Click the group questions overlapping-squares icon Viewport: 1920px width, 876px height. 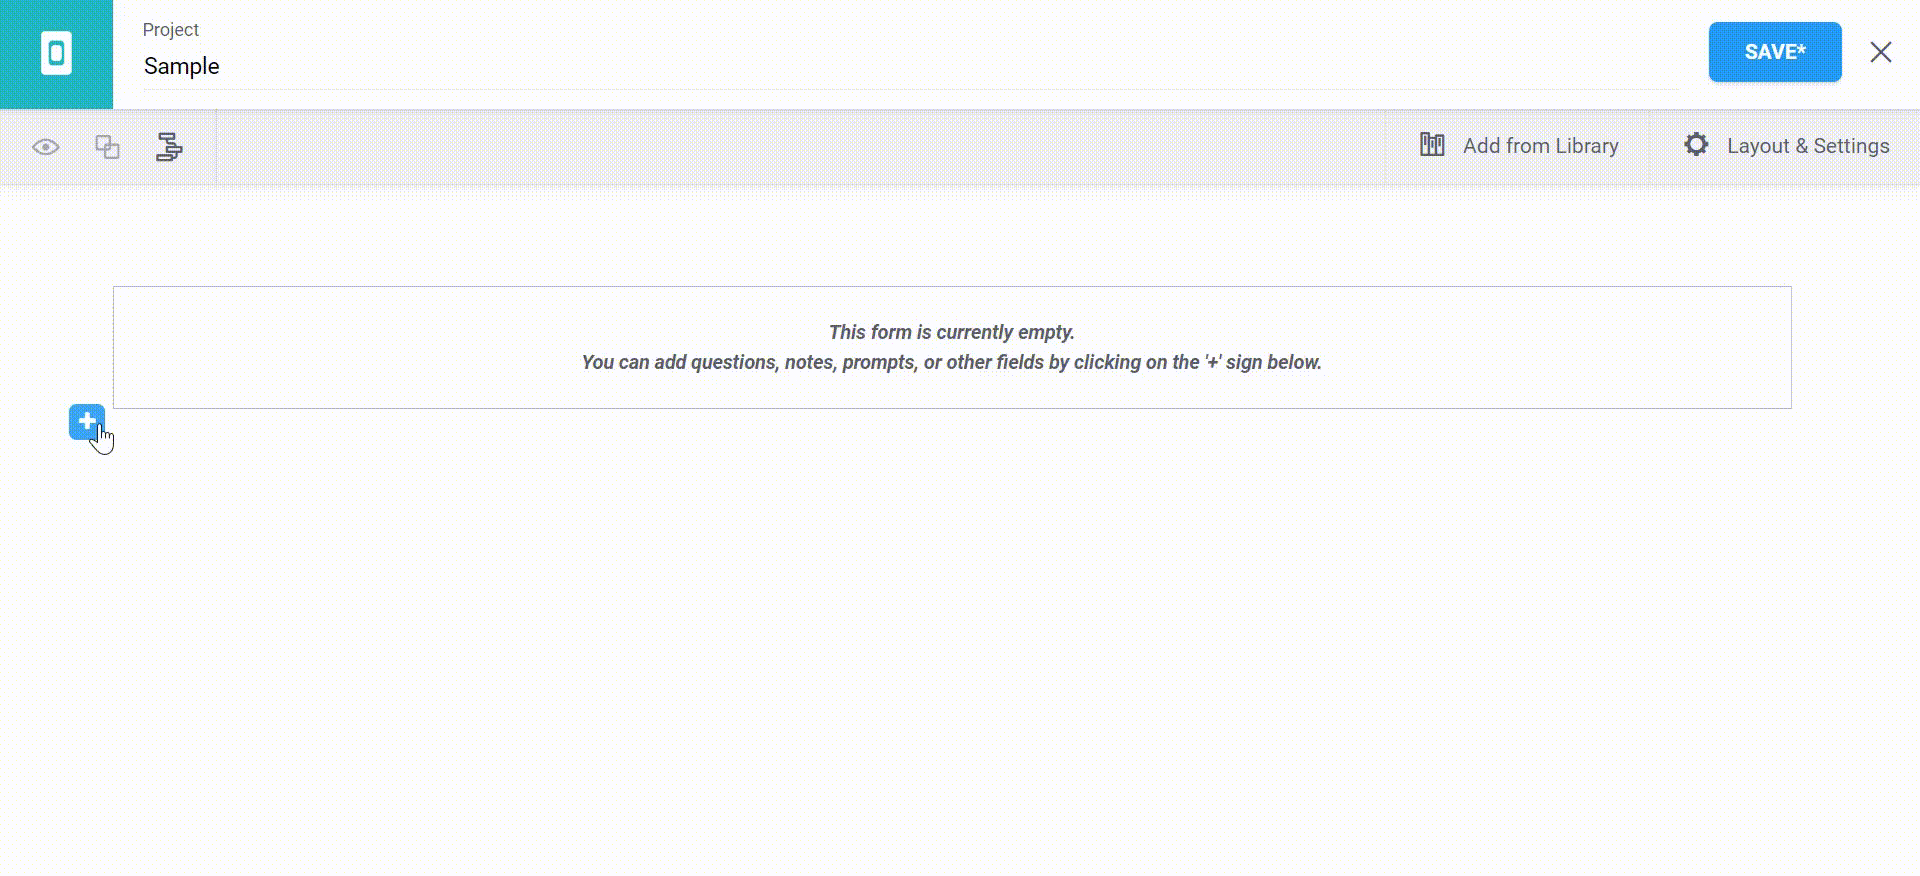tap(107, 147)
